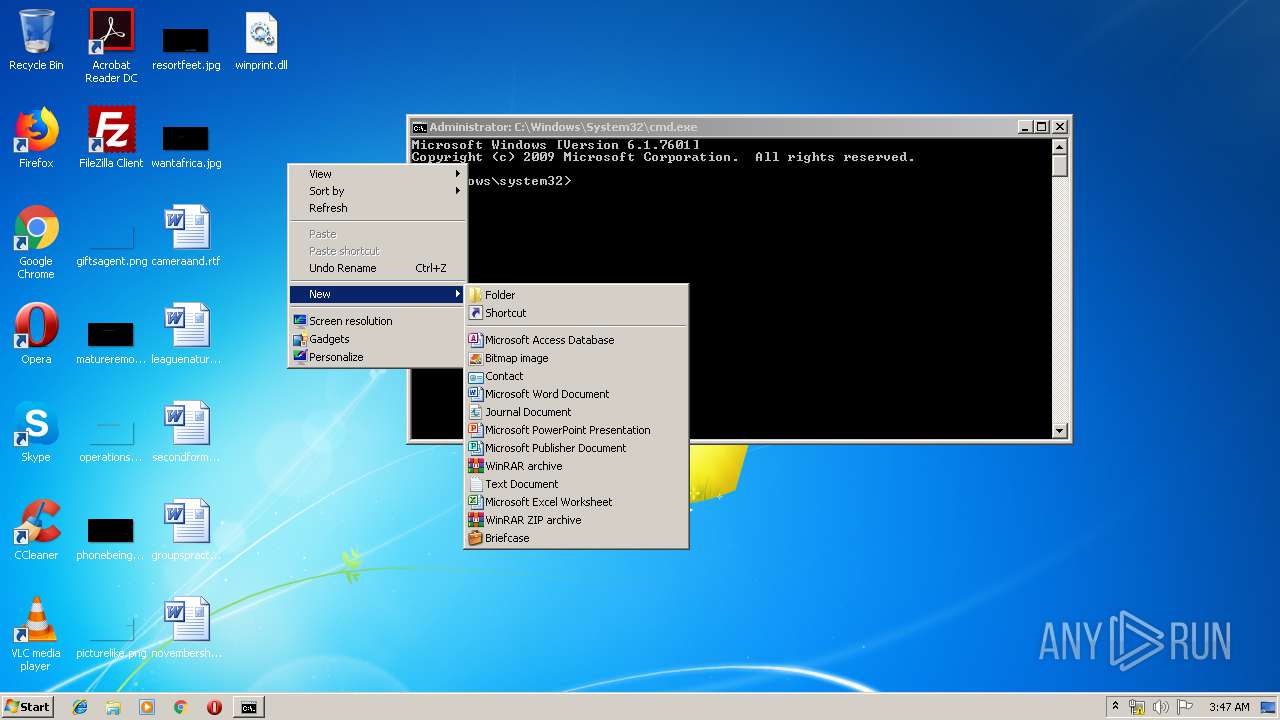This screenshot has width=1280, height=720.
Task: Open the VLC media player shortcut
Action: [36, 634]
